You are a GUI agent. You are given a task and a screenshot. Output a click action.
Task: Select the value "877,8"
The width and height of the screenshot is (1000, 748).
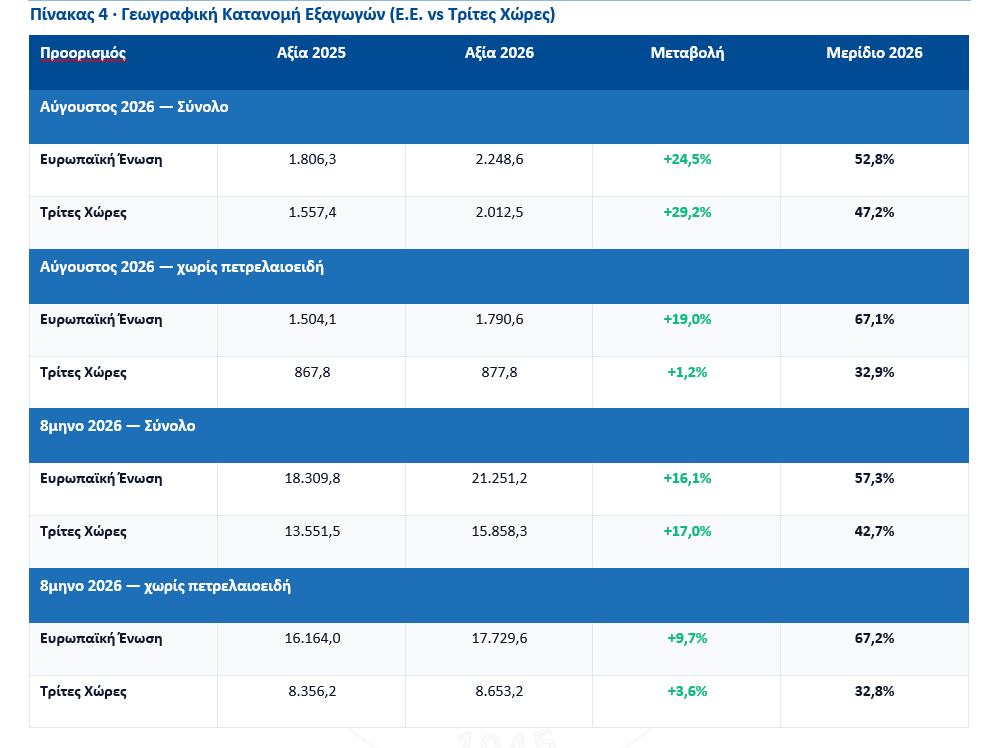point(499,372)
